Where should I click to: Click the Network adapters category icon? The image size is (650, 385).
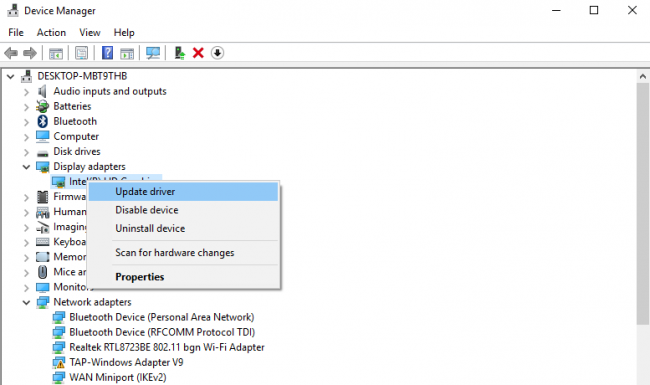[x=43, y=302]
